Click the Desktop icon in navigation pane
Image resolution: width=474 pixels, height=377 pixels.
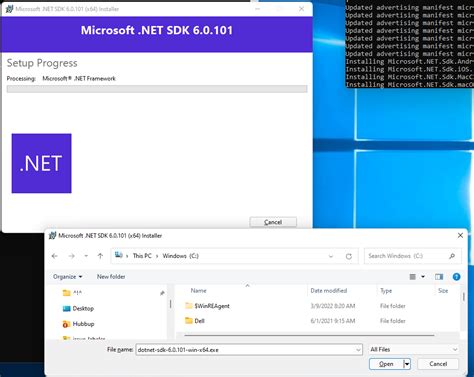tap(67, 308)
